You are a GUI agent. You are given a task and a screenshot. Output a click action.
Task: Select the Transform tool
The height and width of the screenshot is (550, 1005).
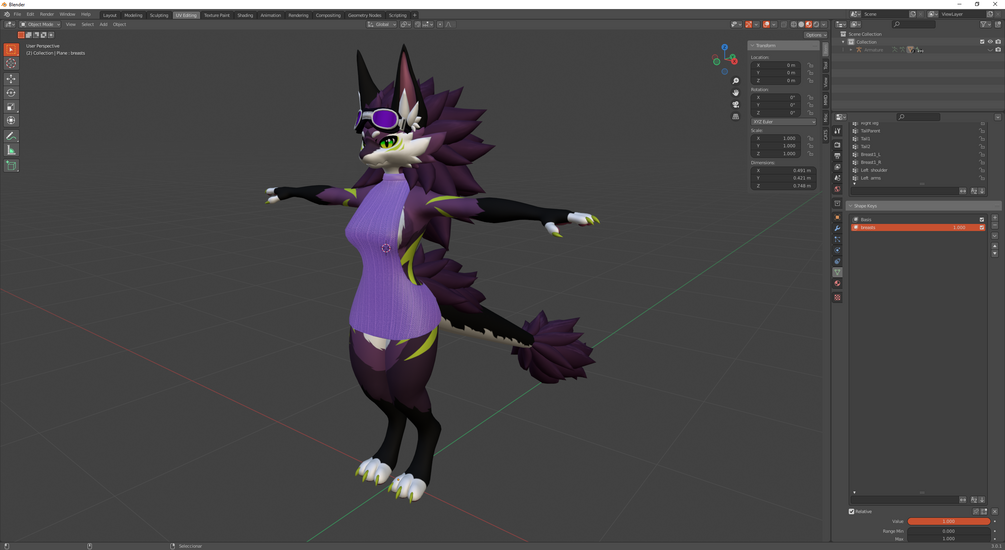(11, 121)
